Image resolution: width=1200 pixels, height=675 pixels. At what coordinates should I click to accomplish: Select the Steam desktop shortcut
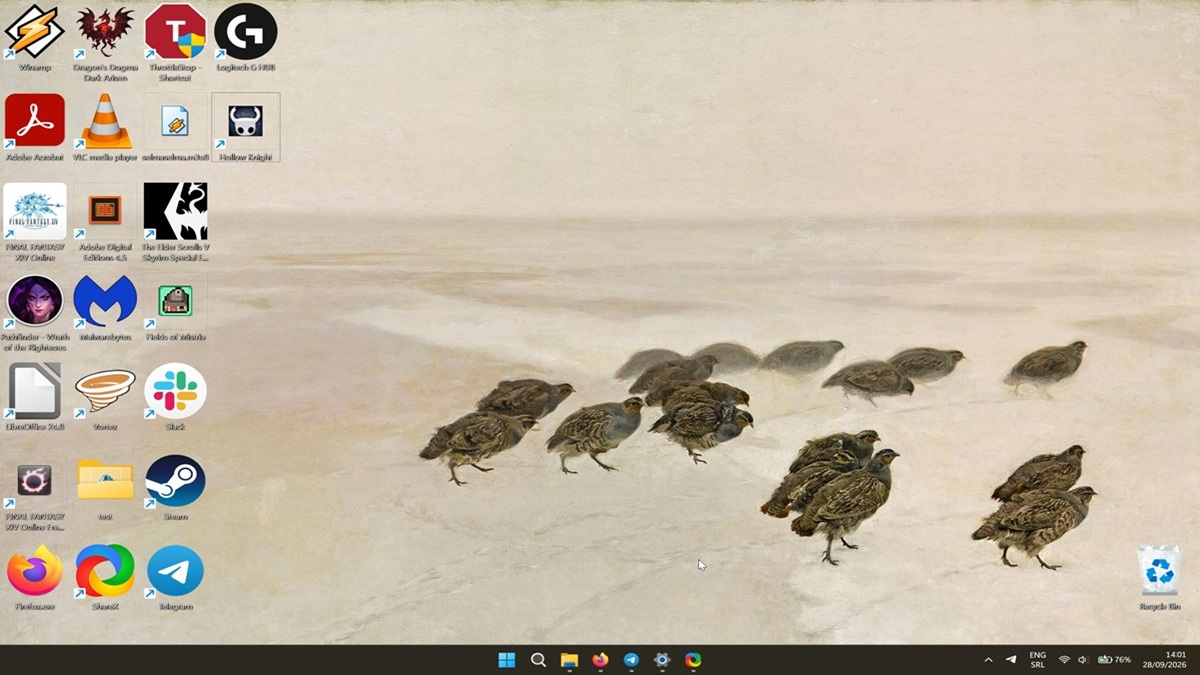tap(175, 488)
